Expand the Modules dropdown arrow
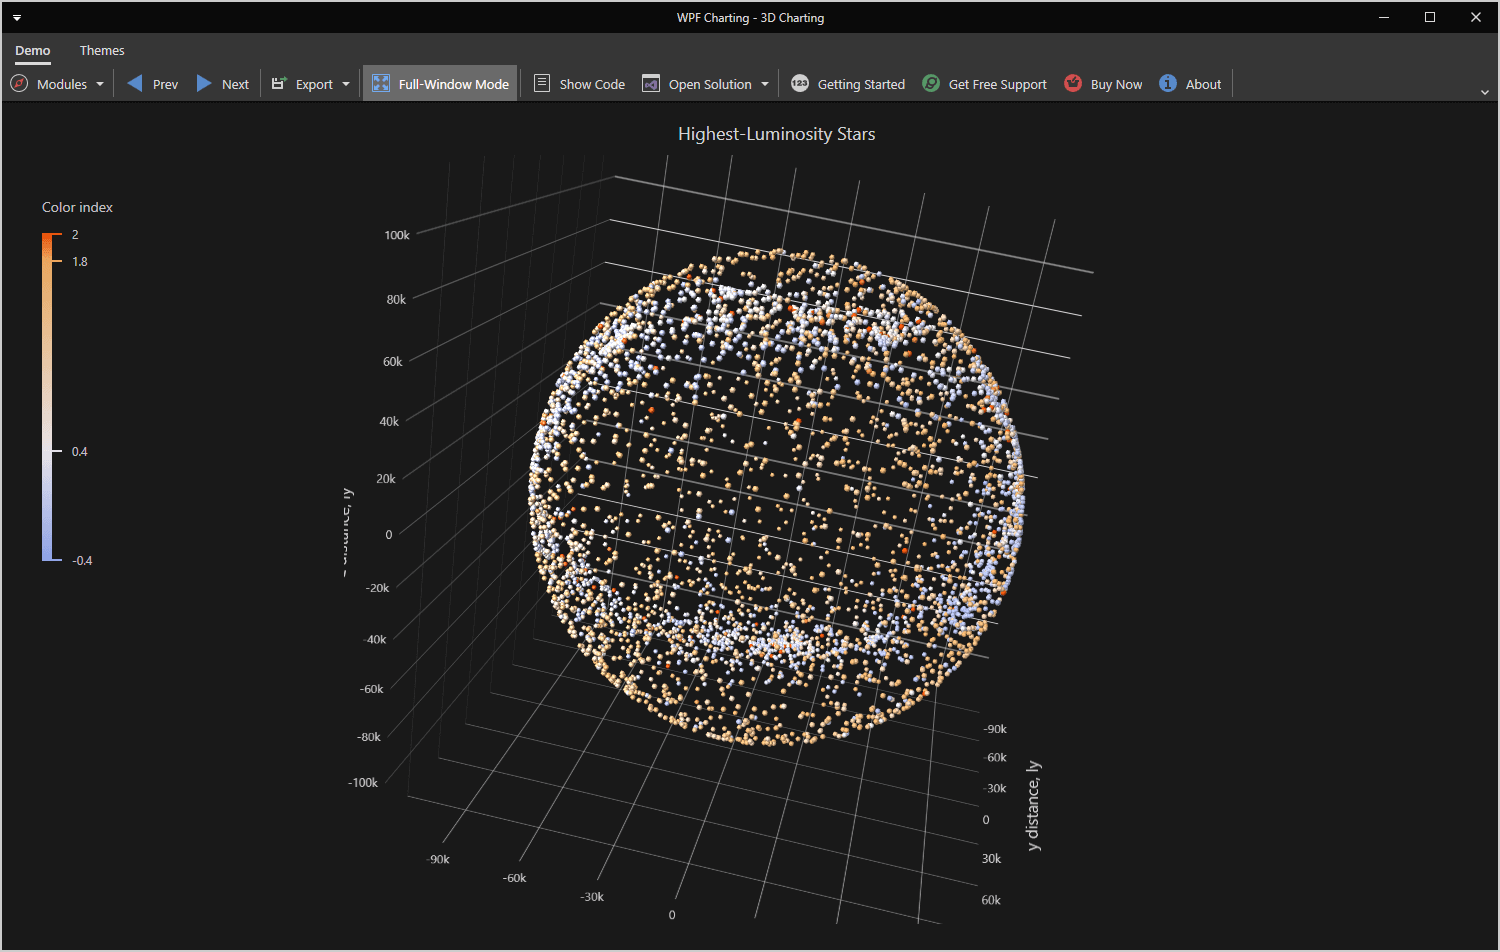Viewport: 1500px width, 952px height. click(x=100, y=85)
